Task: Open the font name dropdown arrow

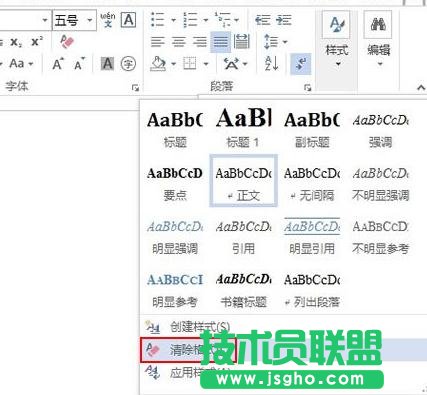Action: (x=45, y=21)
